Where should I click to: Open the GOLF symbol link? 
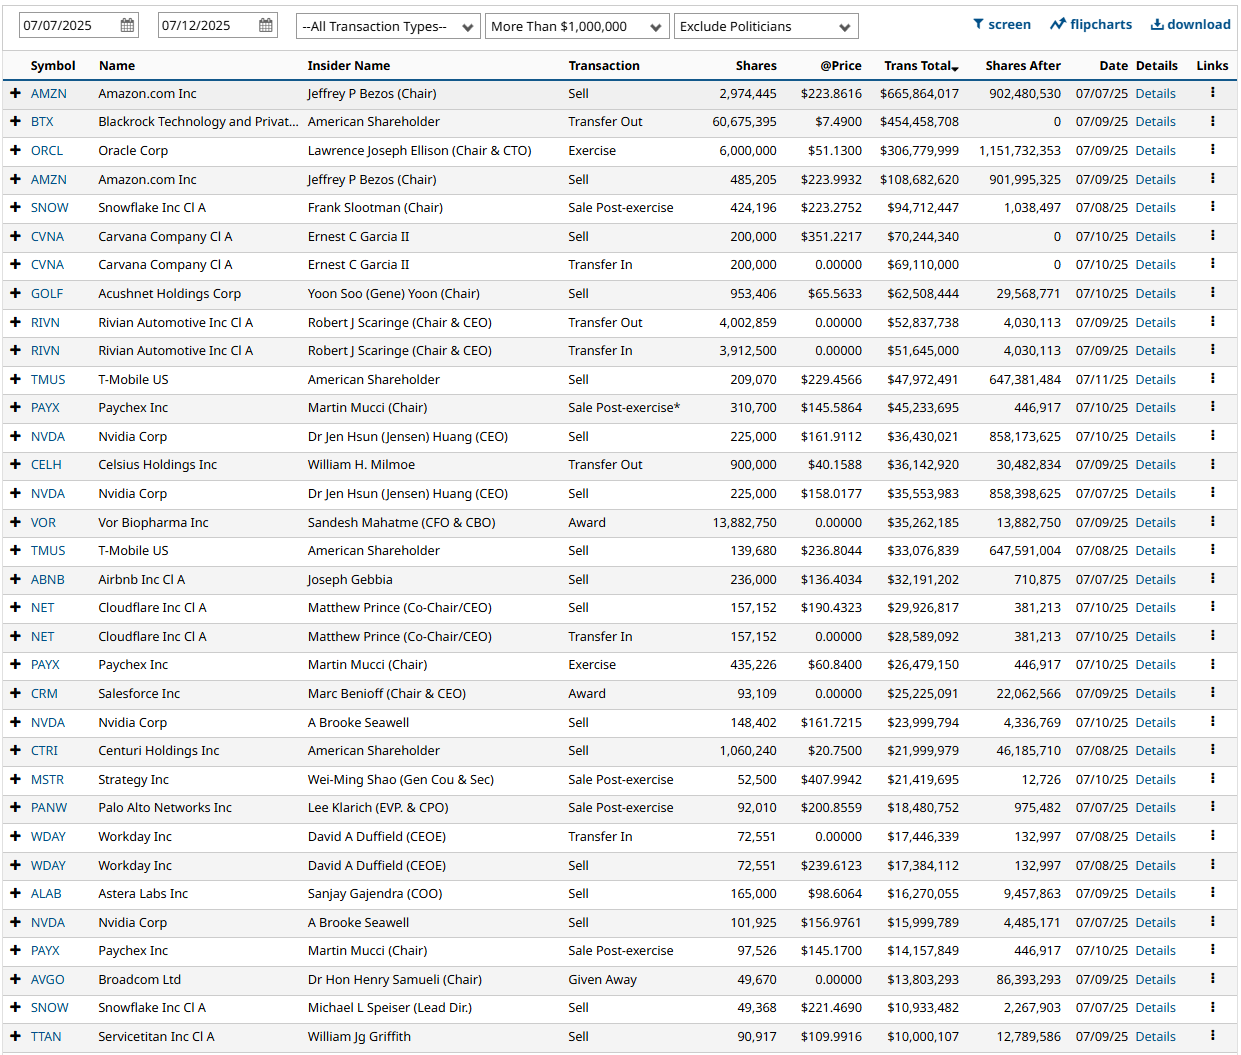(47, 293)
